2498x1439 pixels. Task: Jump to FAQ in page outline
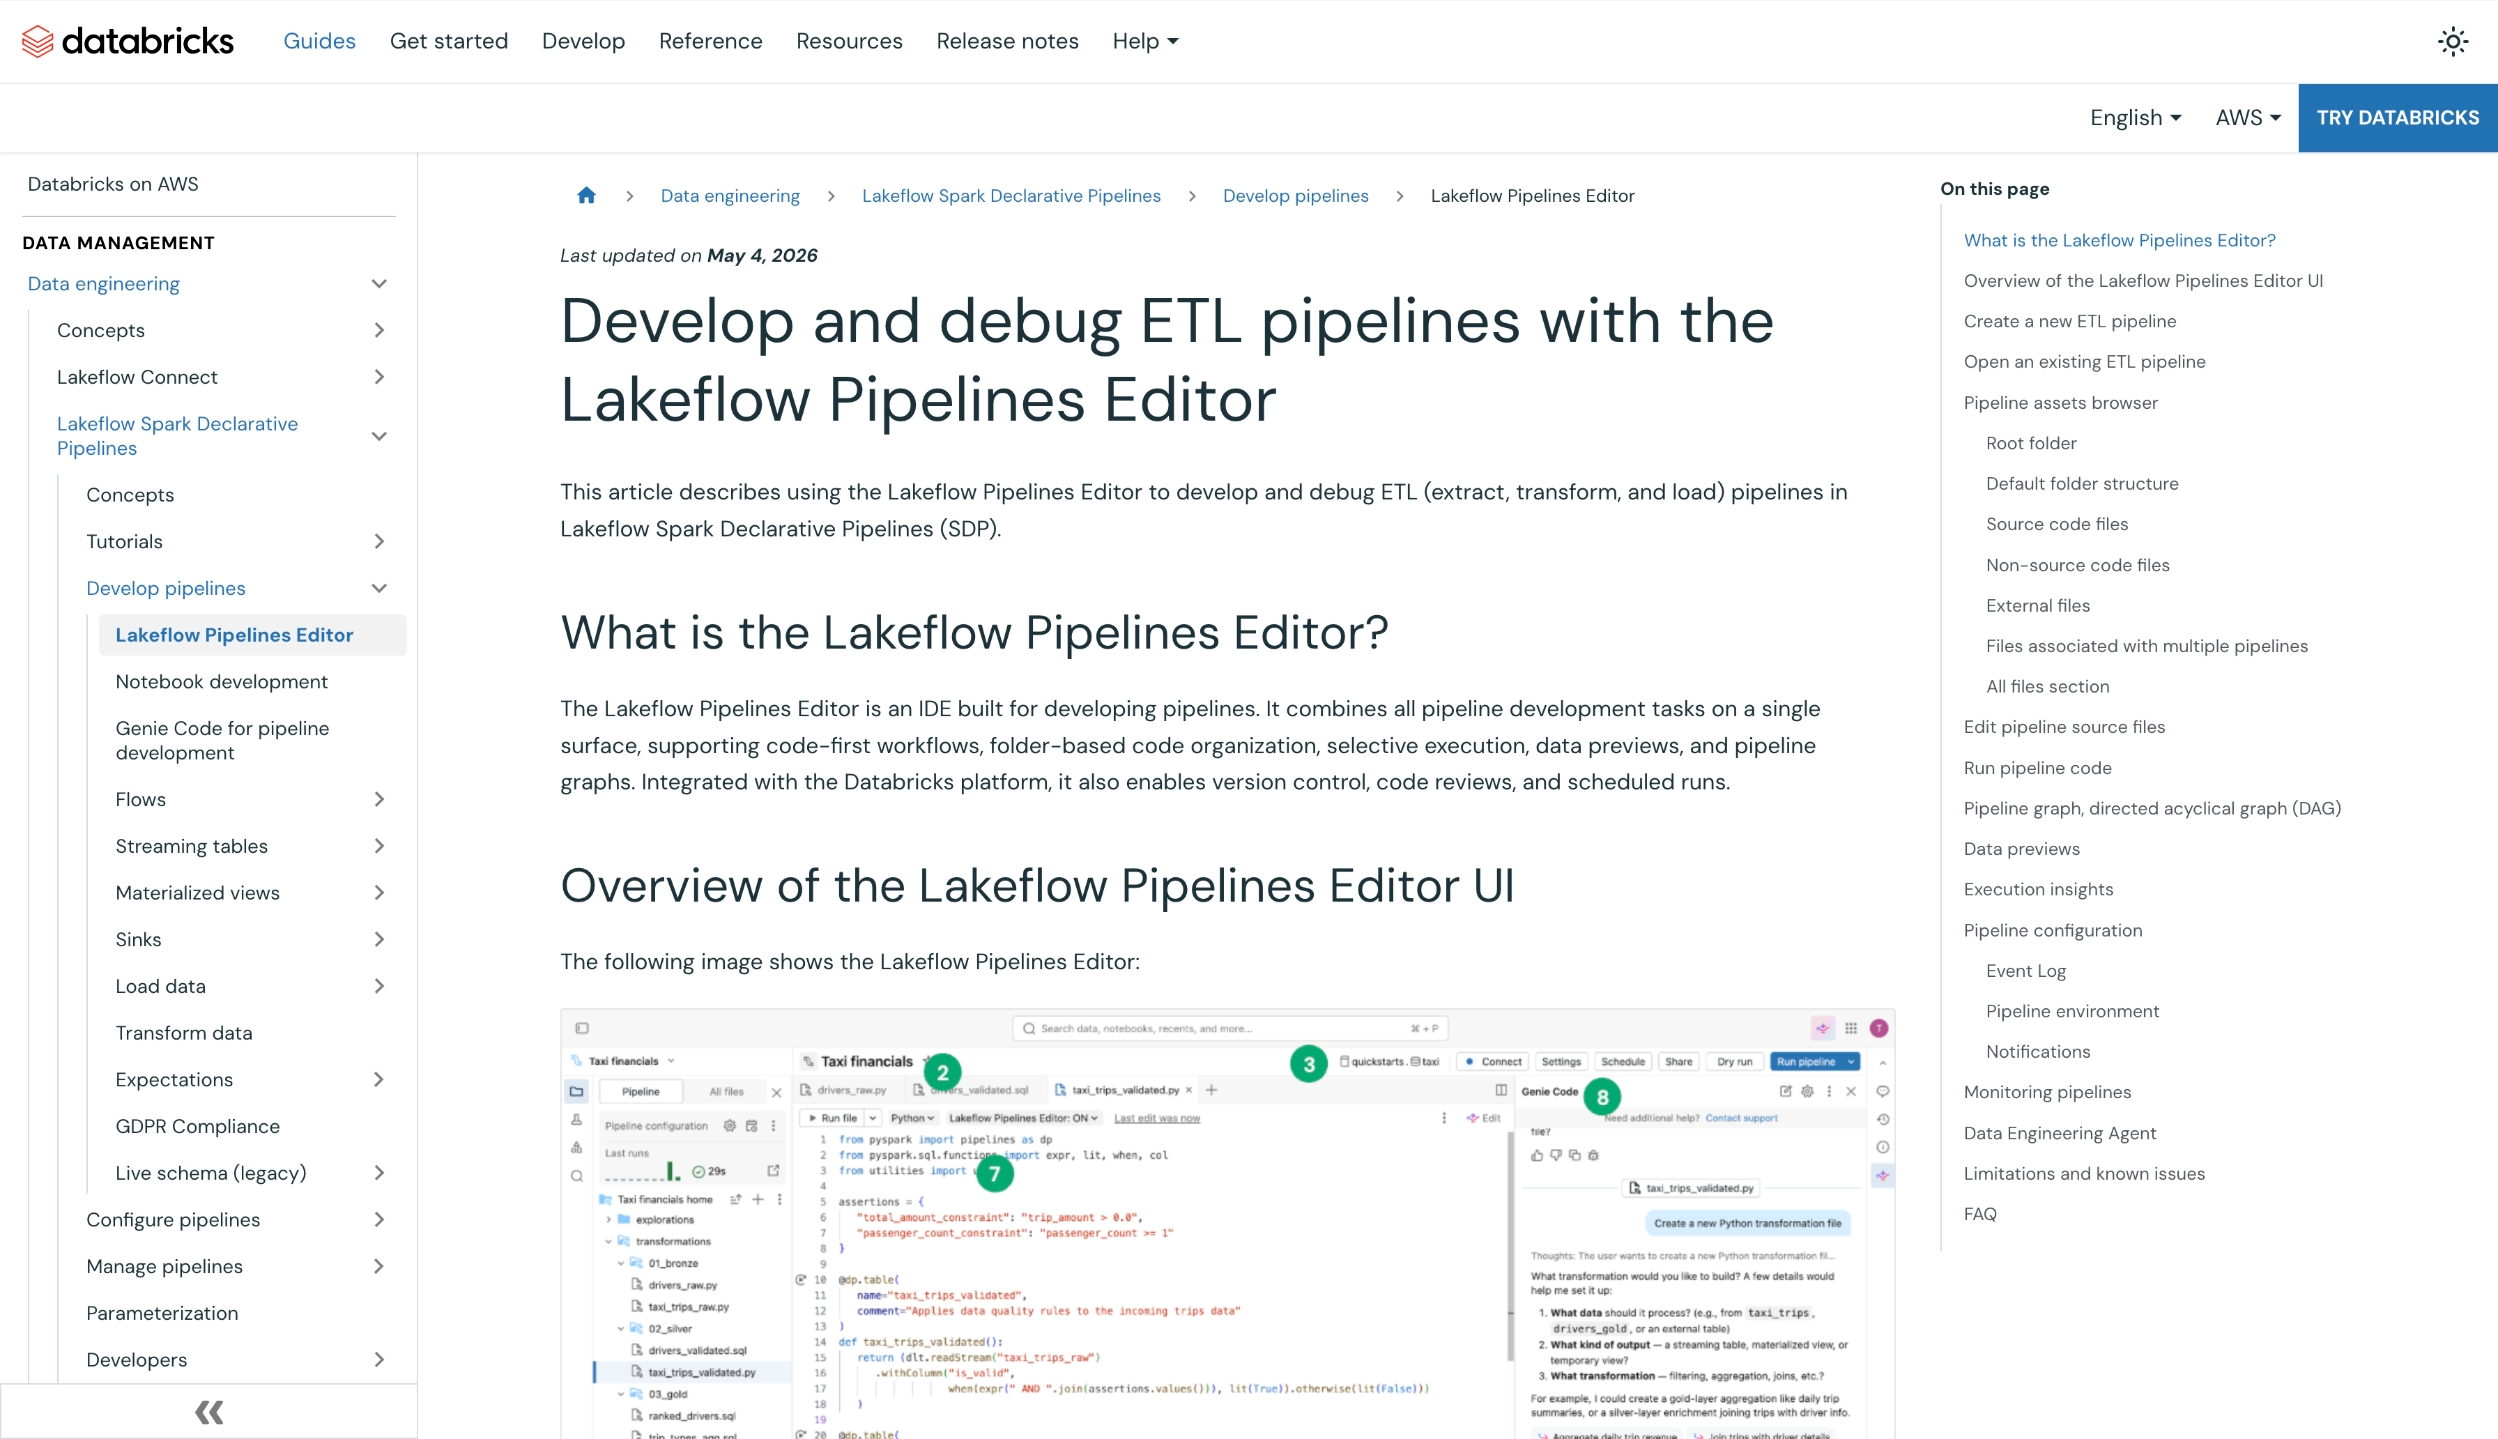pyautogui.click(x=1979, y=1213)
